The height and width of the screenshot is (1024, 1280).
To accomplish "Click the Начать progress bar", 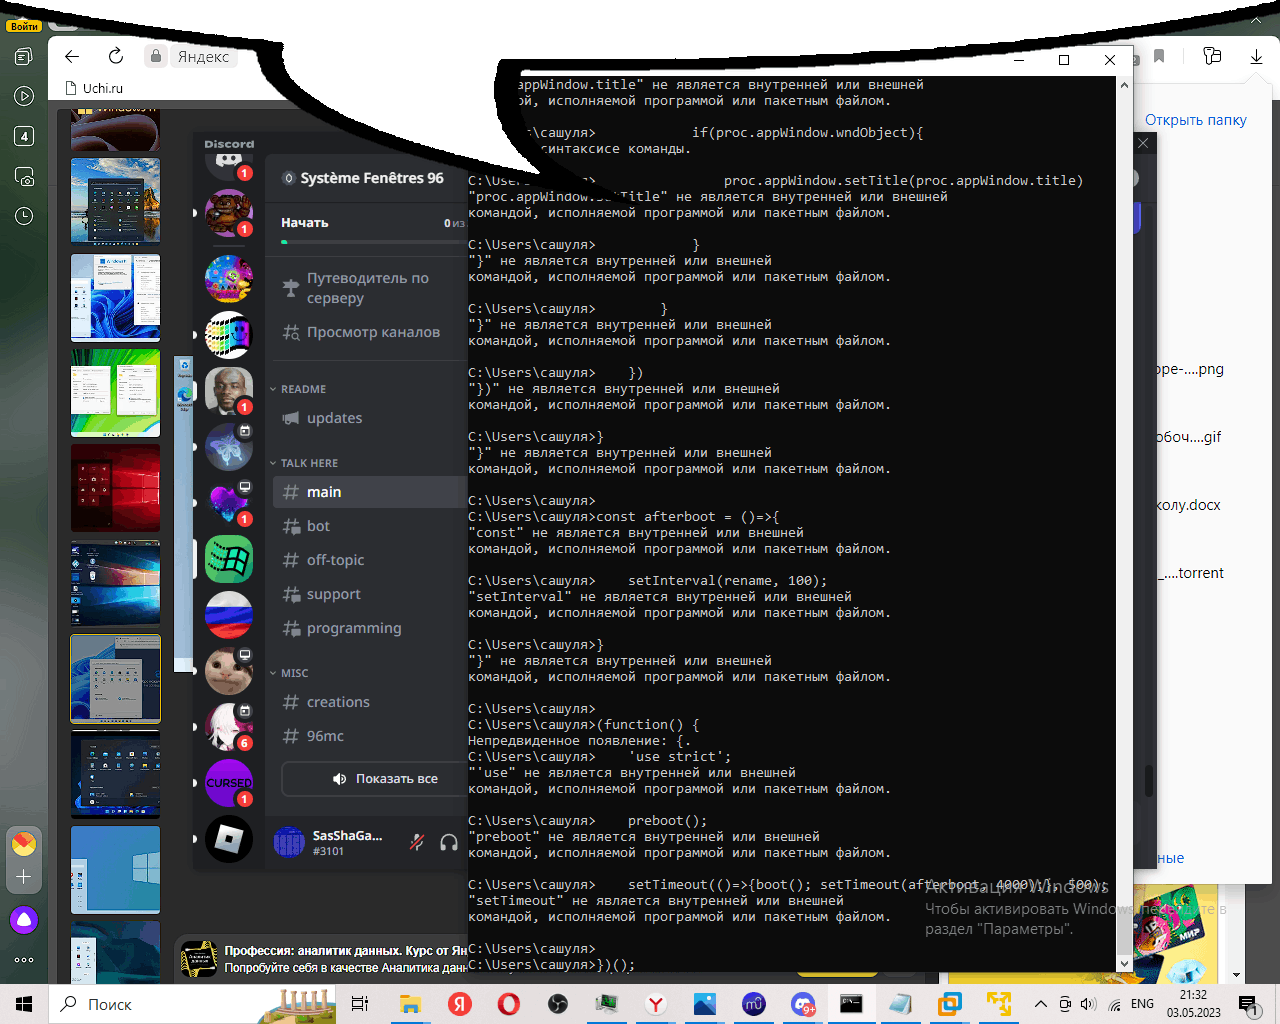I will 372,241.
